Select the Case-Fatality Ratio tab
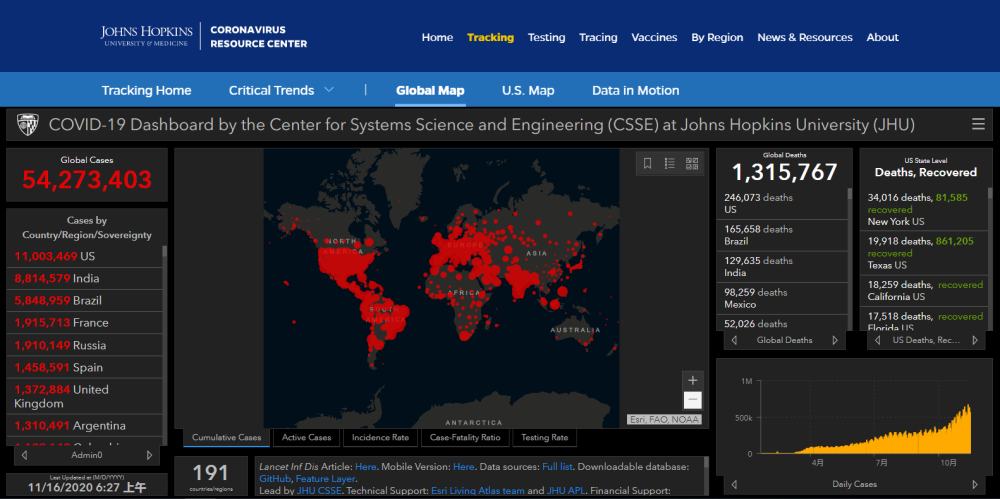 click(x=465, y=437)
